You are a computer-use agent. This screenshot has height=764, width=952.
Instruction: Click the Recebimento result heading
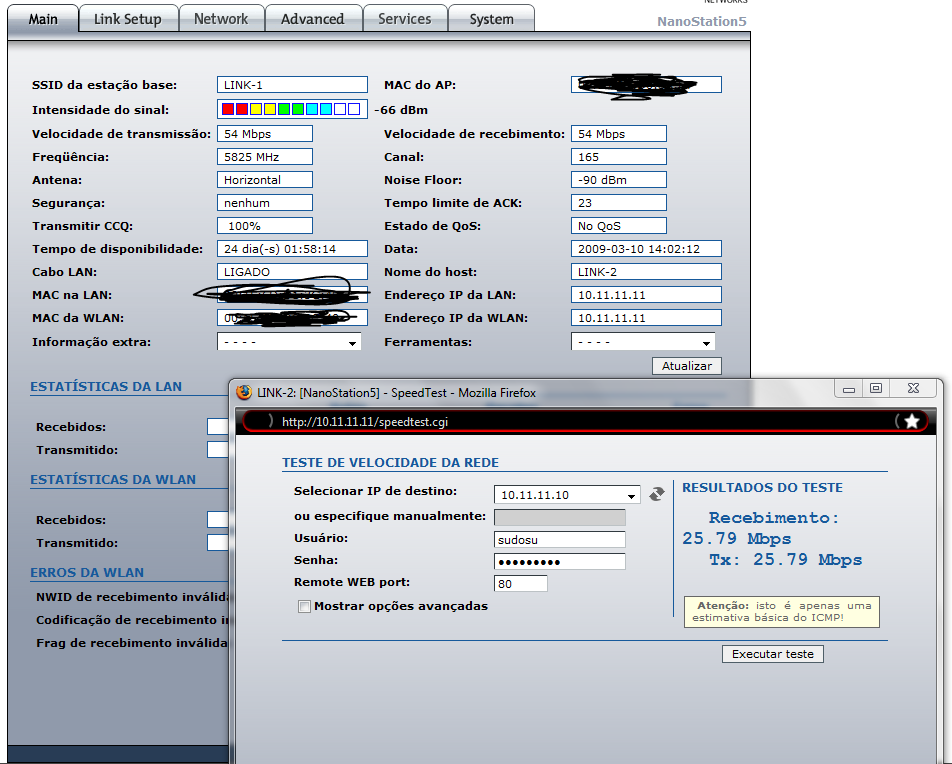click(774, 517)
